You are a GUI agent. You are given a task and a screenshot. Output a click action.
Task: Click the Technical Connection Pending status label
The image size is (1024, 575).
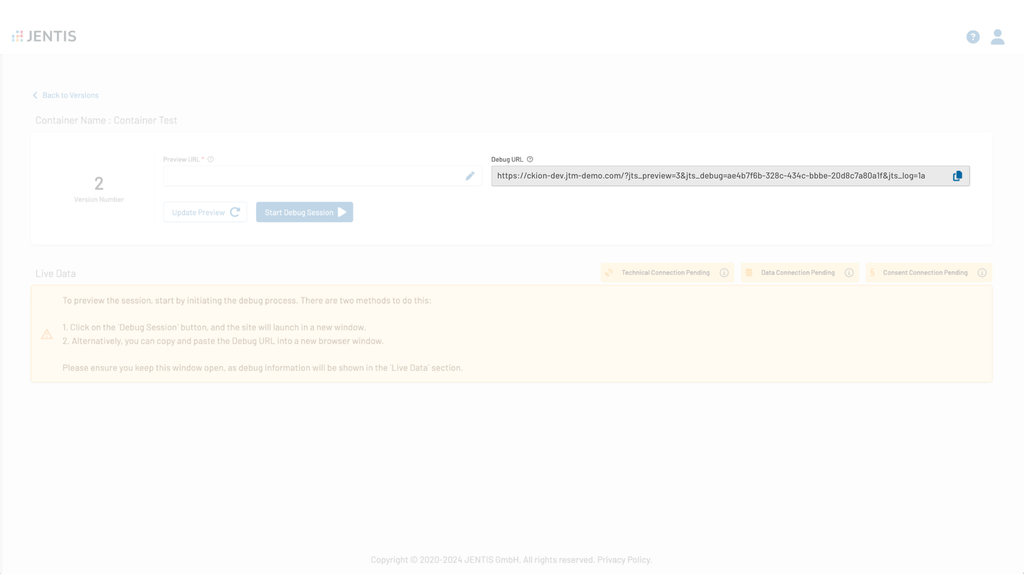(x=665, y=273)
